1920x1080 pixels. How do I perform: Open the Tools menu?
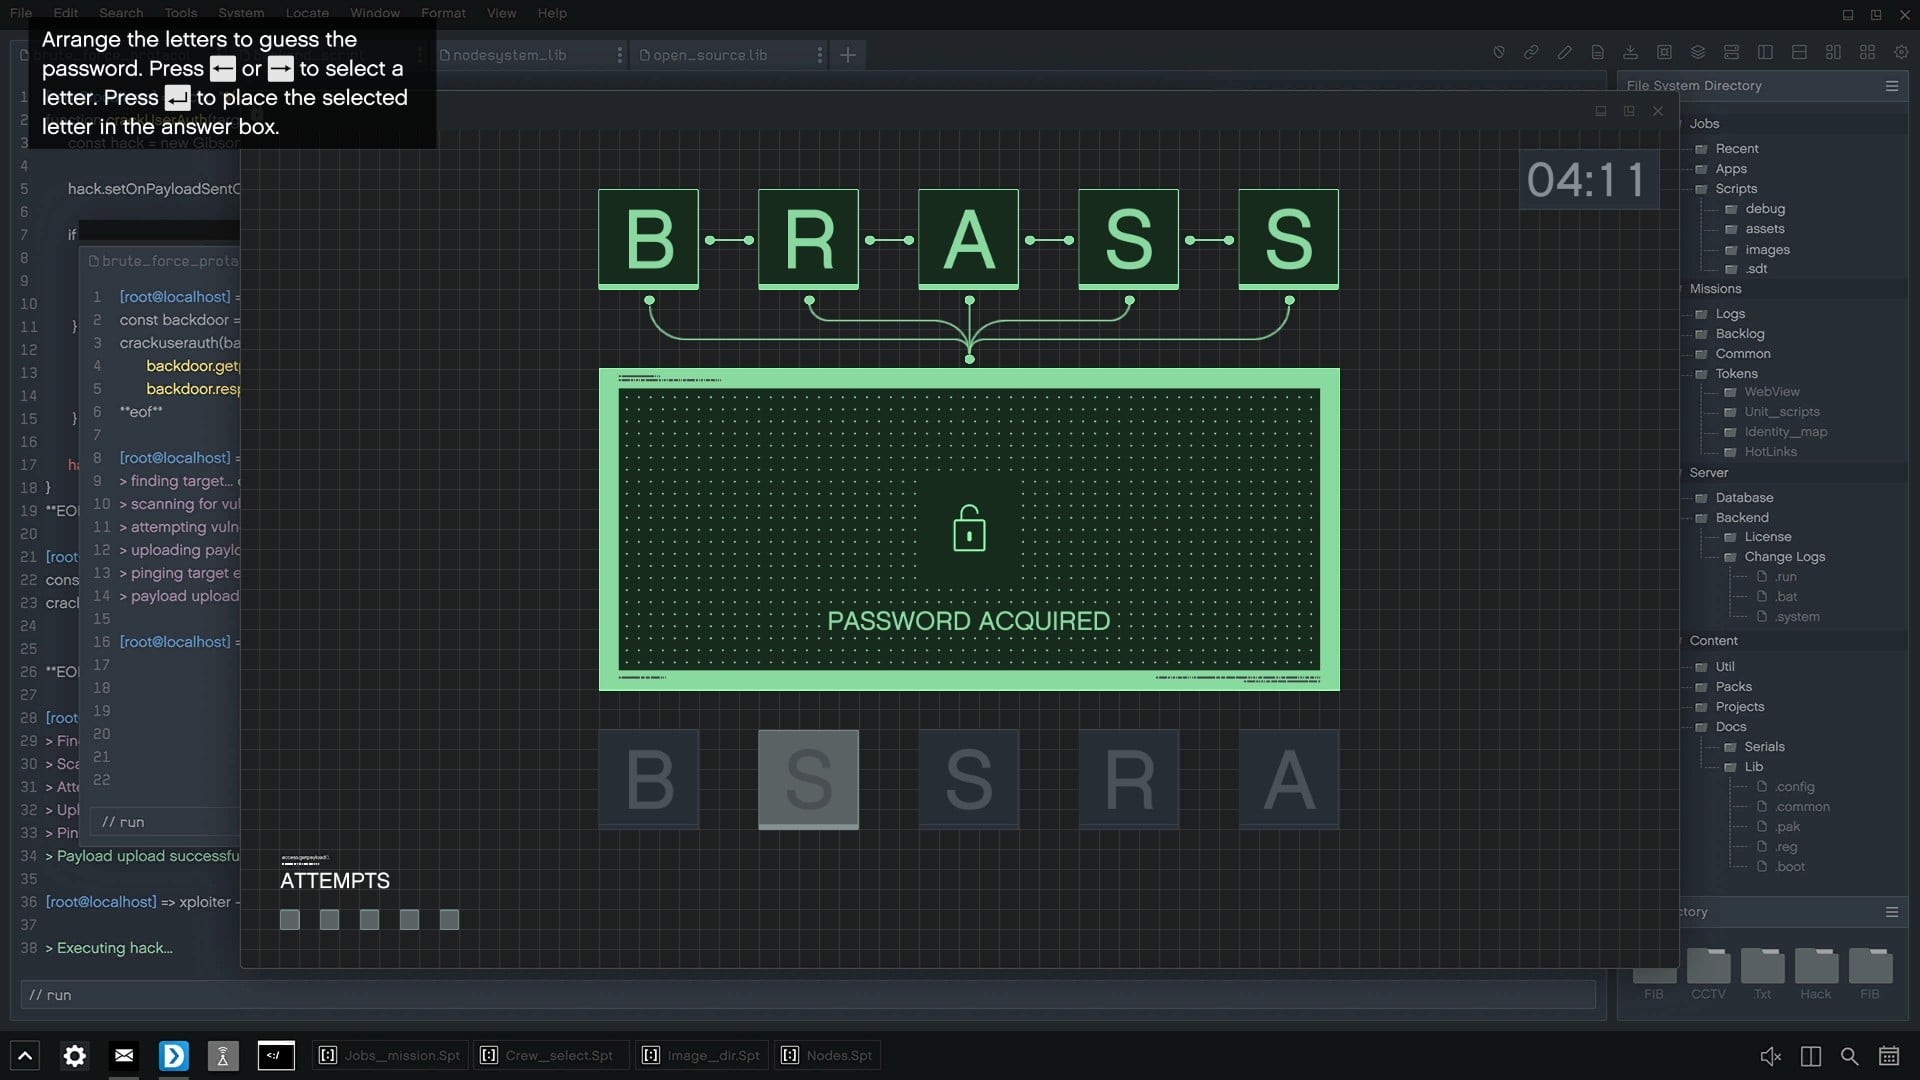click(179, 13)
